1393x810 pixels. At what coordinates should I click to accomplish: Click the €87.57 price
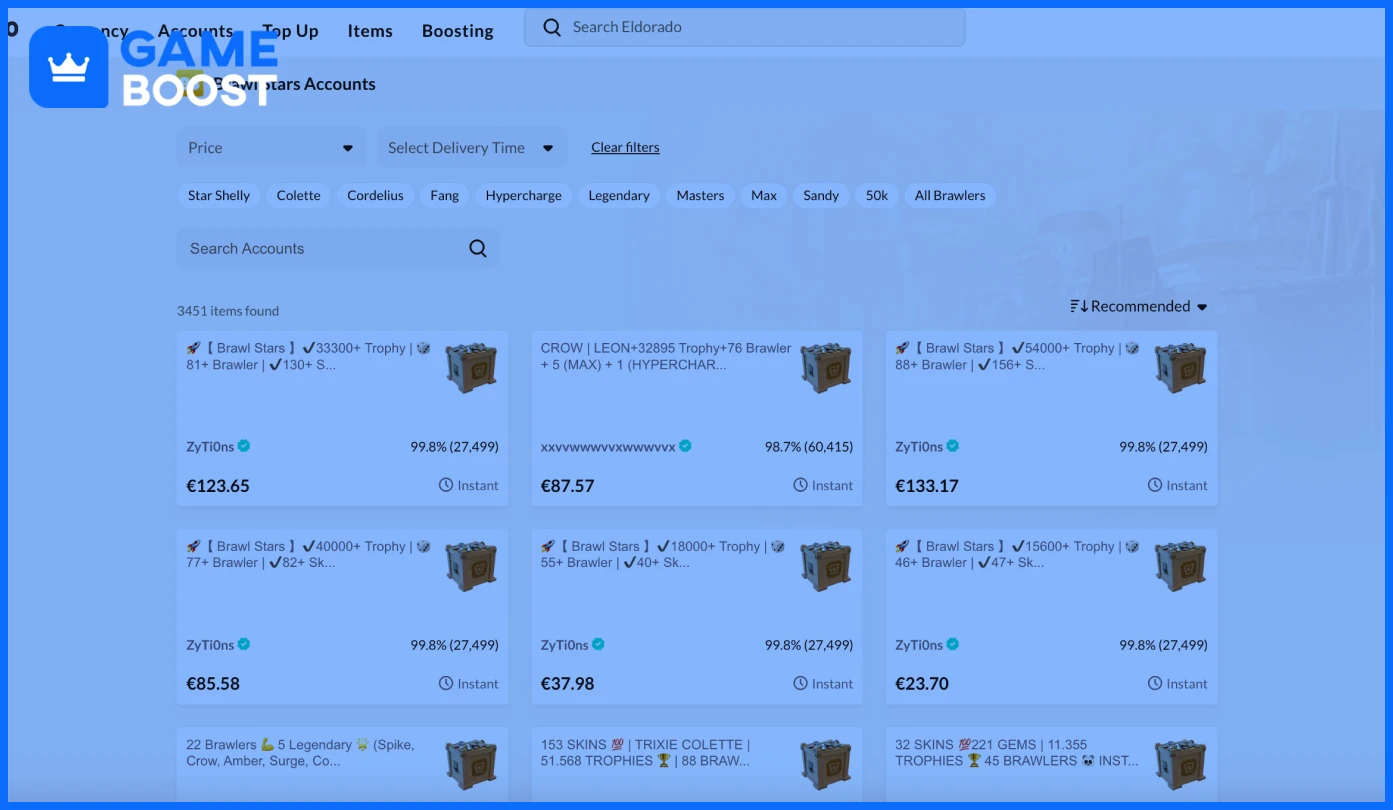coord(567,486)
